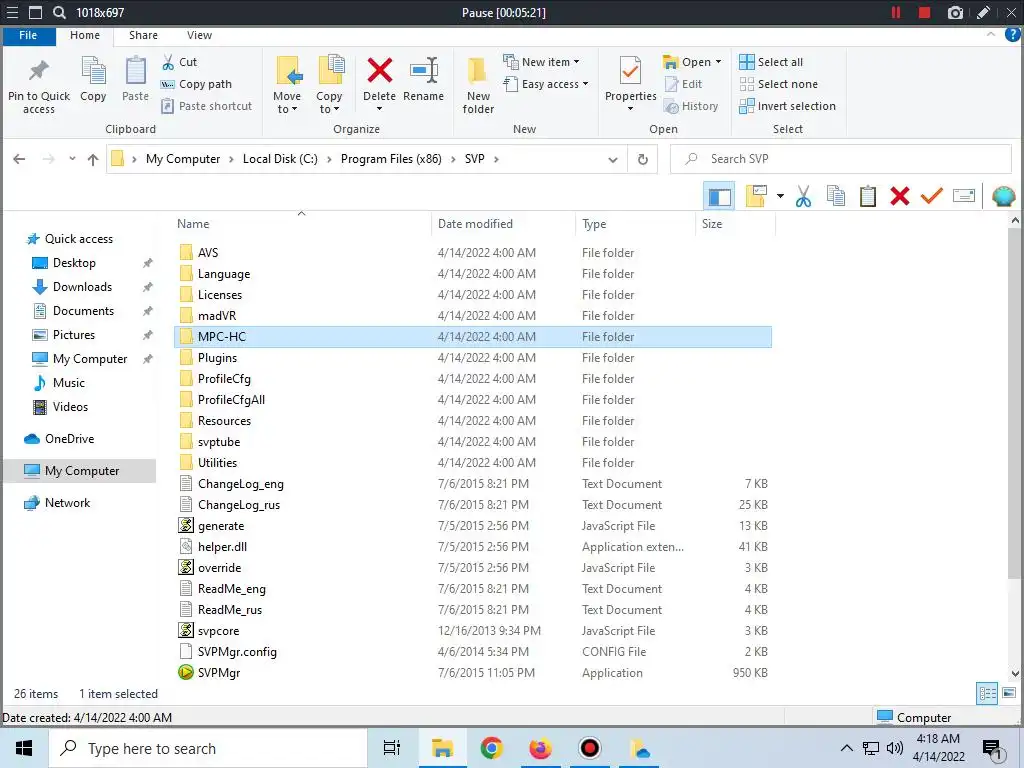Select OneDrive in the navigation pane
This screenshot has width=1024, height=768.
pyautogui.click(x=69, y=439)
